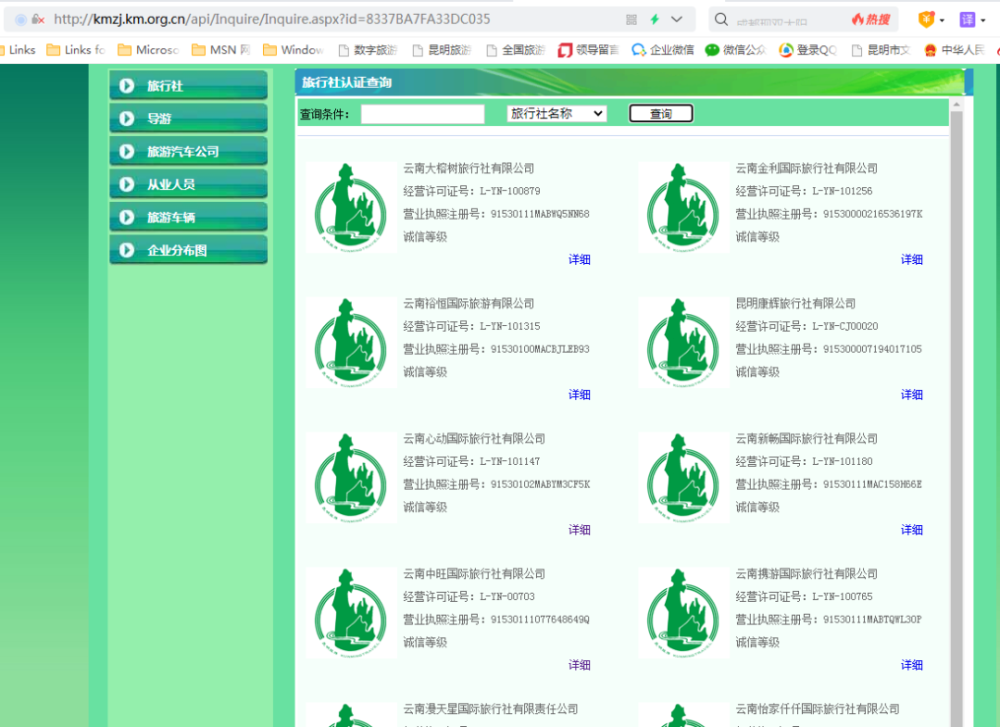Image resolution: width=1000 pixels, height=727 pixels.
Task: Expand the address bar history chevron
Action: 677,19
